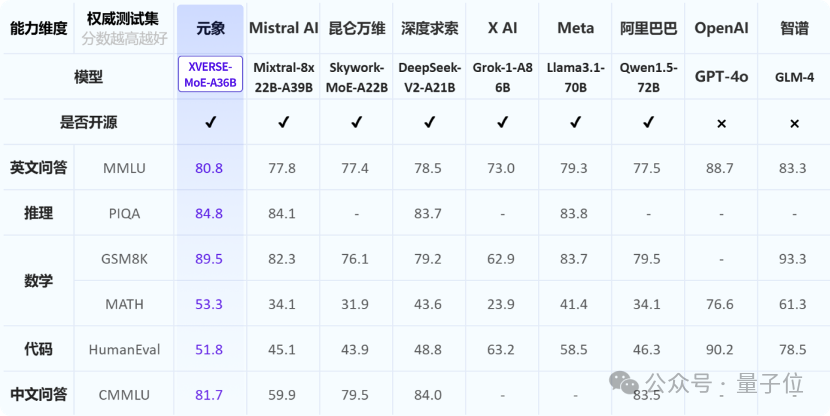The image size is (830, 416).
Task: Click the × mark under 智谱 column
Action: (795, 124)
